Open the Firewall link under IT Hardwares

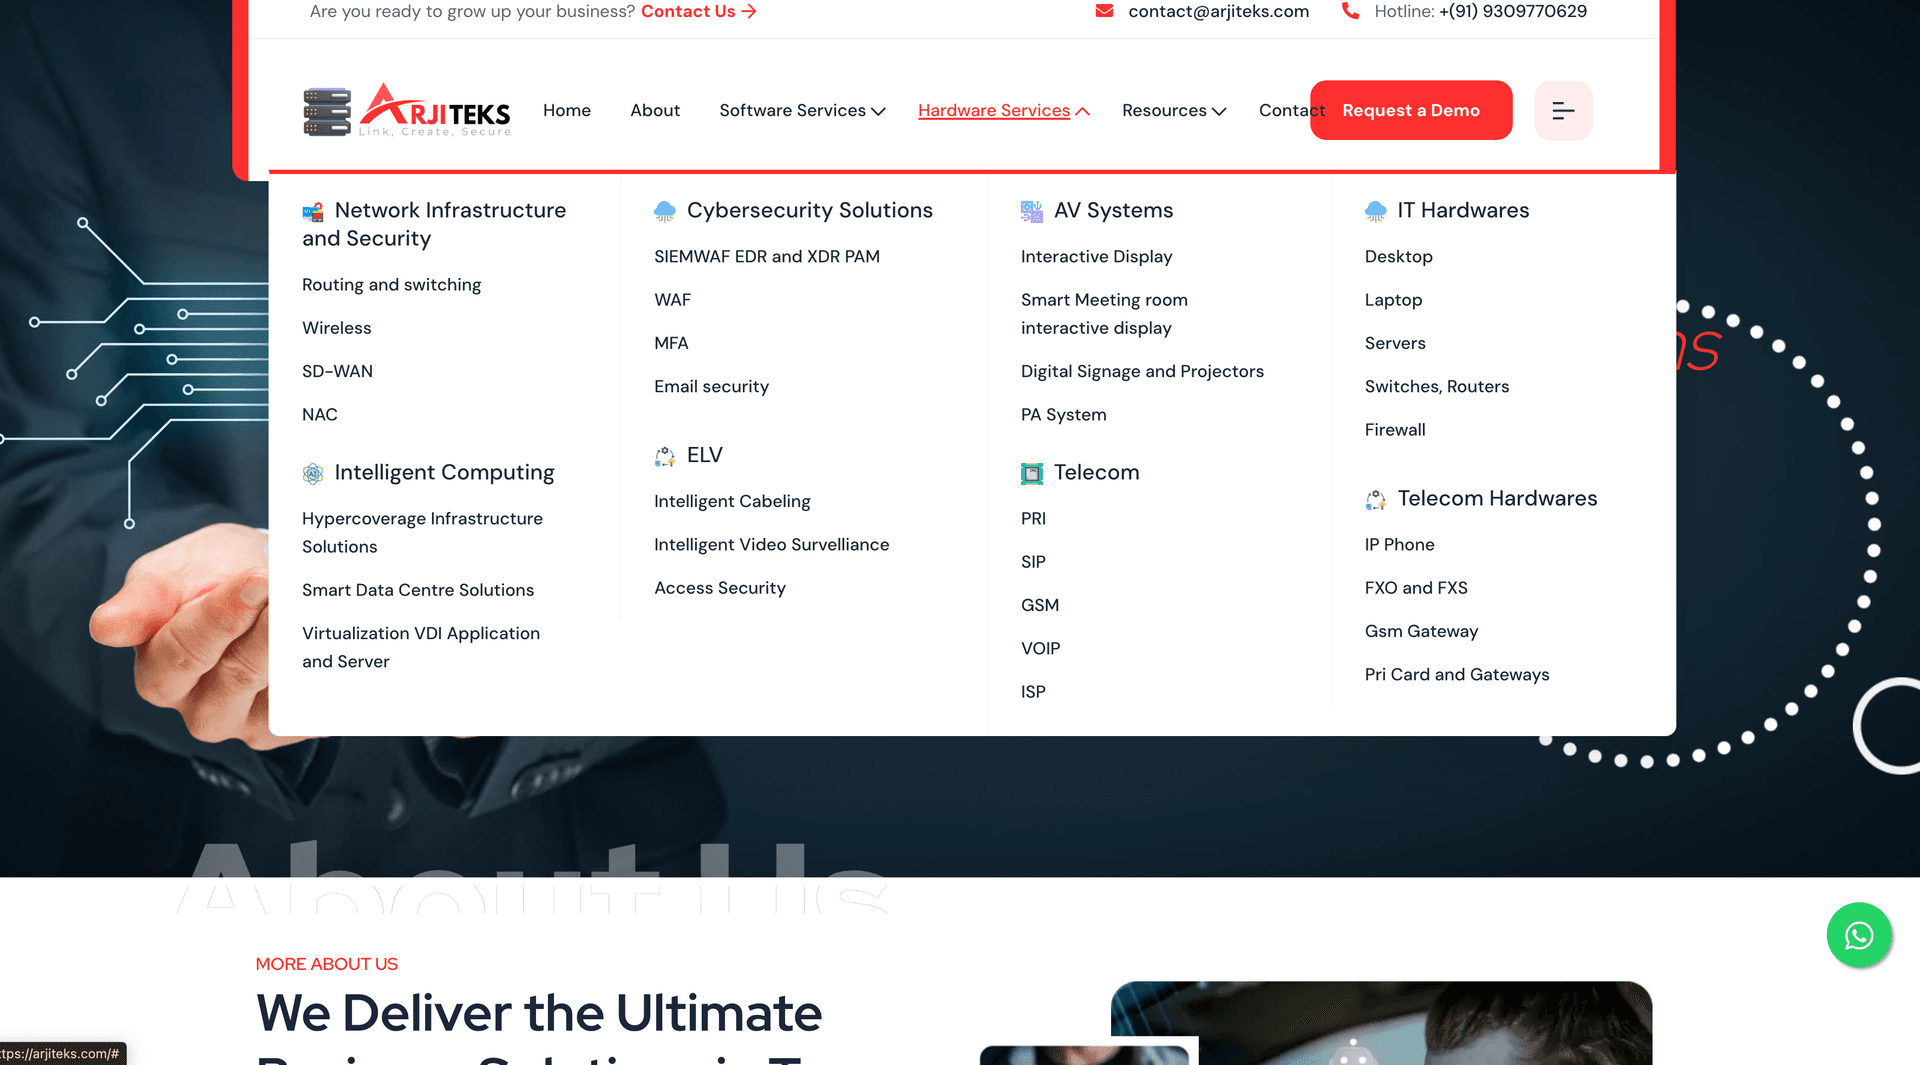tap(1395, 430)
